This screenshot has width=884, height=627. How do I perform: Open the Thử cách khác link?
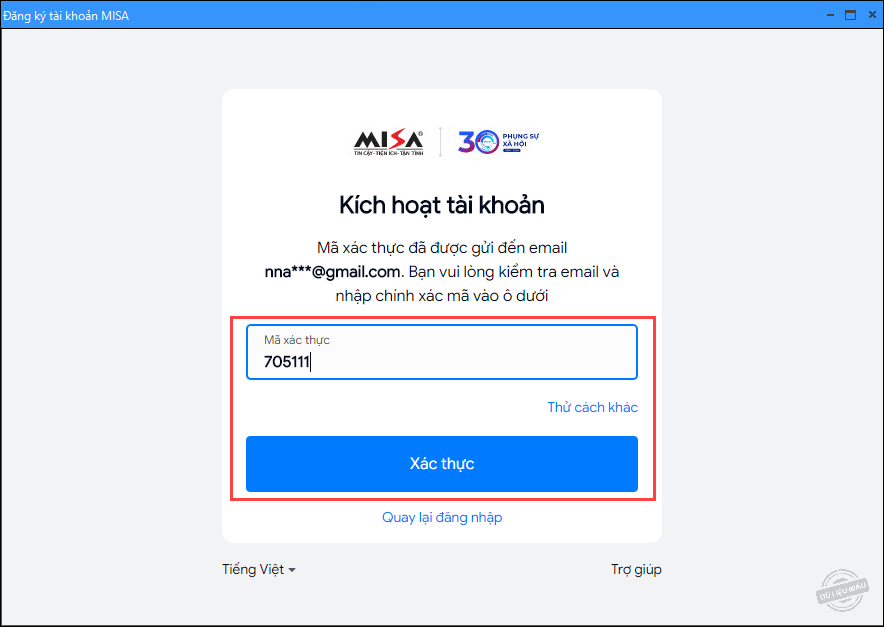click(593, 407)
